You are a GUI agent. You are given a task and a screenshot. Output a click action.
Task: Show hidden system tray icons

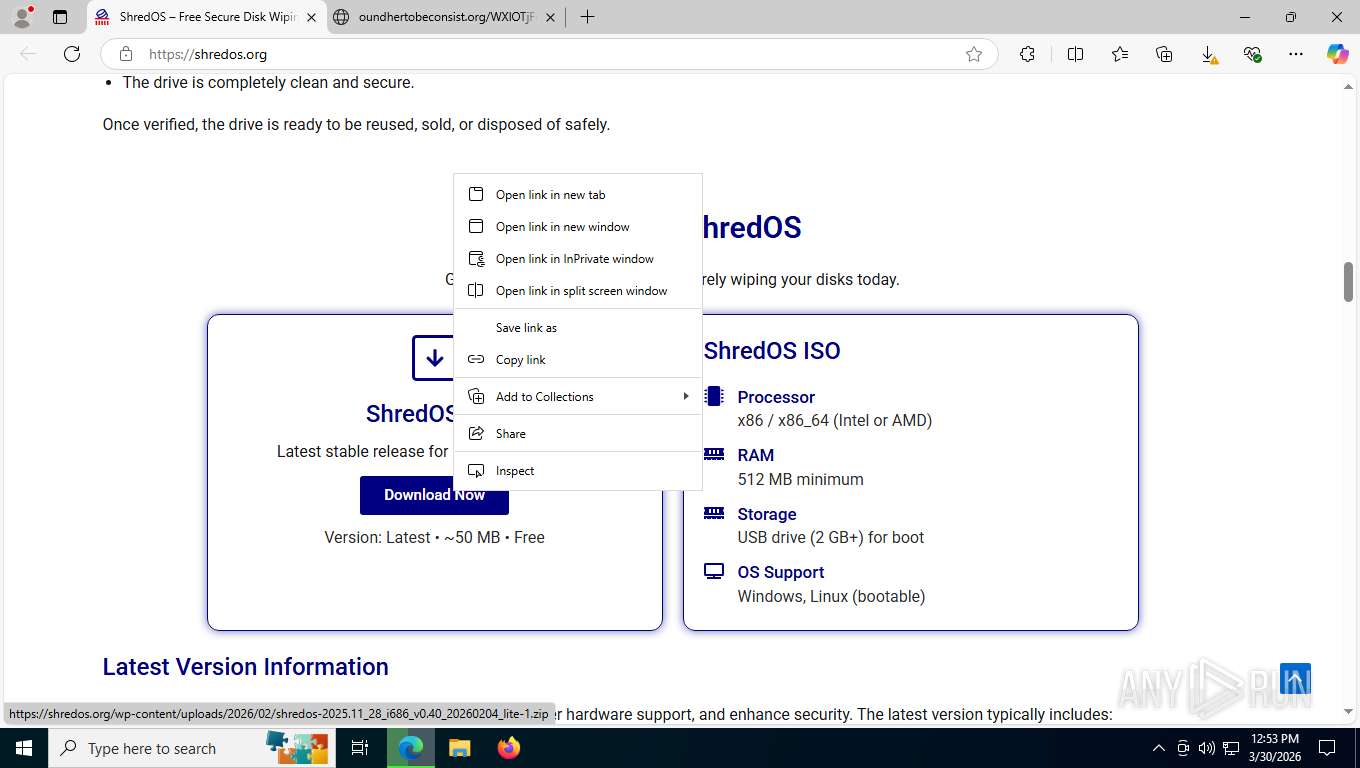point(1159,748)
